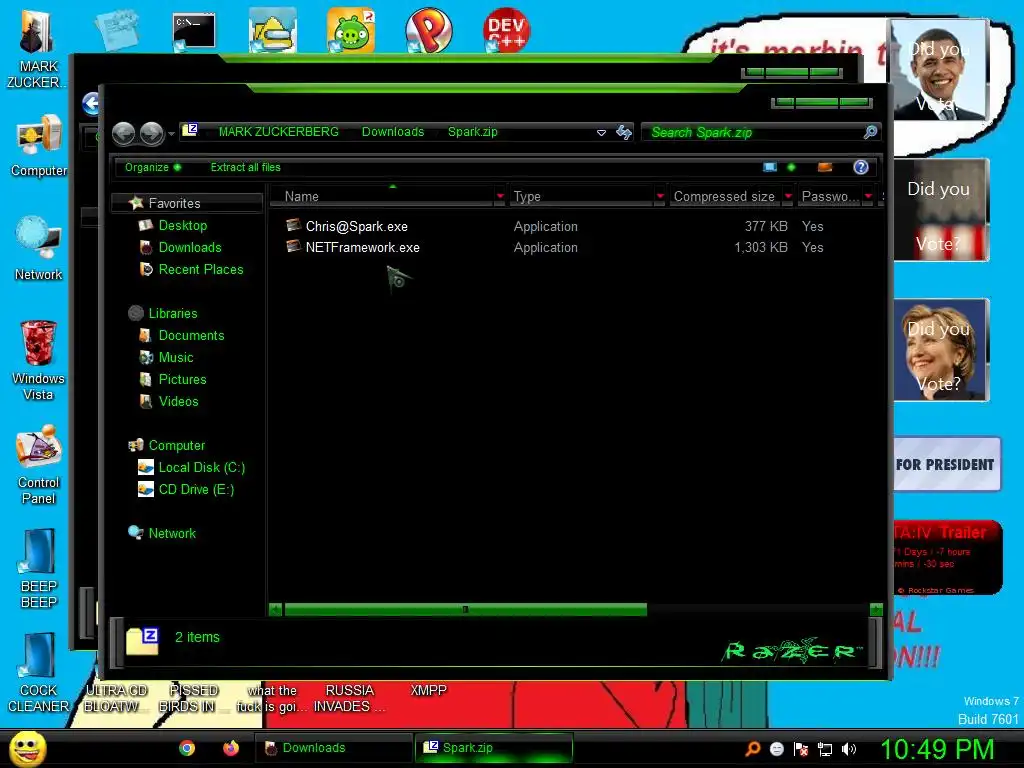Open the Password column filter dropdown
The width and height of the screenshot is (1024, 768).
point(868,196)
